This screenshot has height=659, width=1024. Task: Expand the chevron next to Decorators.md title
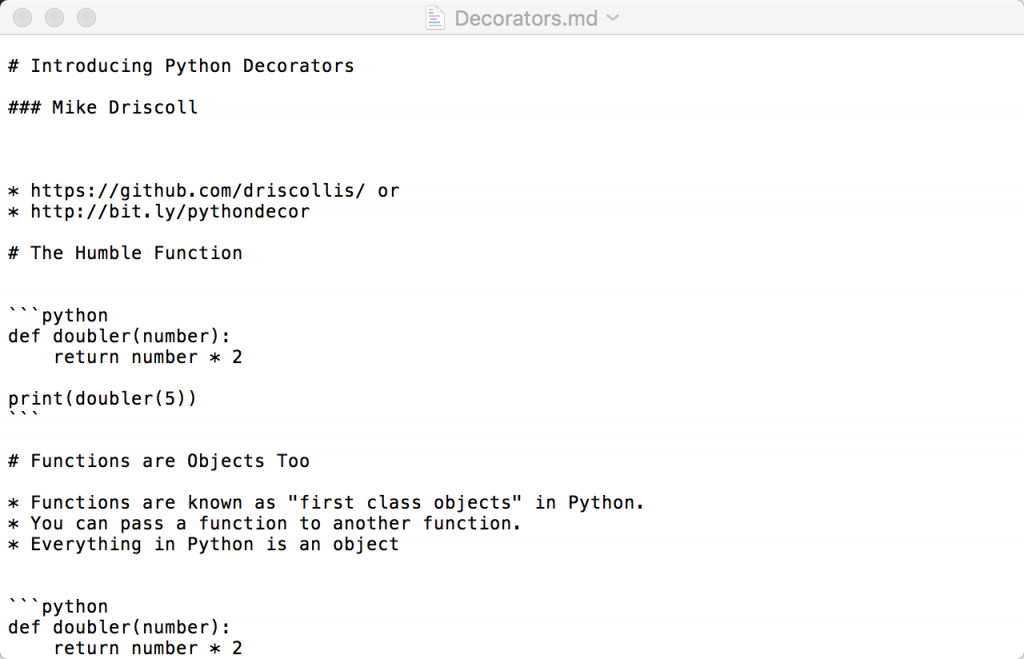tap(613, 18)
